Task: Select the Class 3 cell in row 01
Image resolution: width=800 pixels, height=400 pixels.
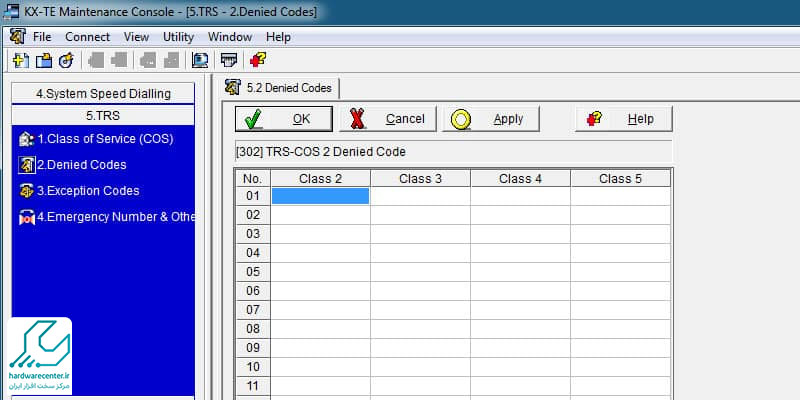Action: (420, 196)
